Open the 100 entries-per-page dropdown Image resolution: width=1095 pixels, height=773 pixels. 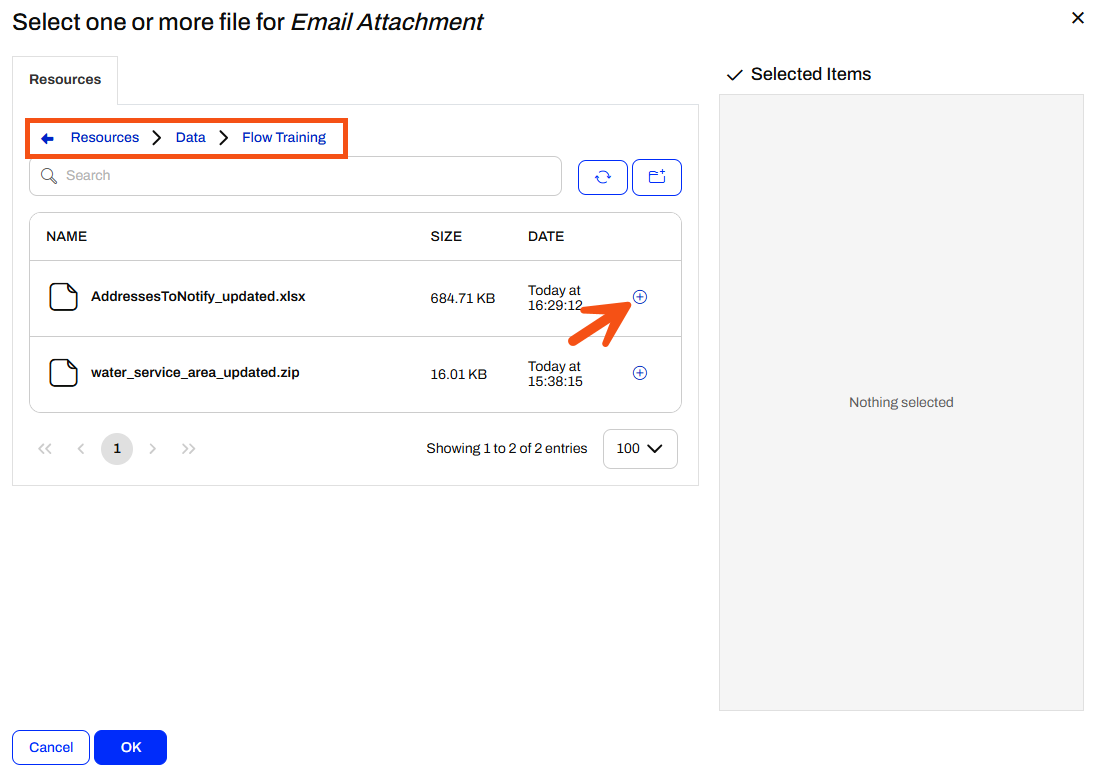pyautogui.click(x=640, y=448)
